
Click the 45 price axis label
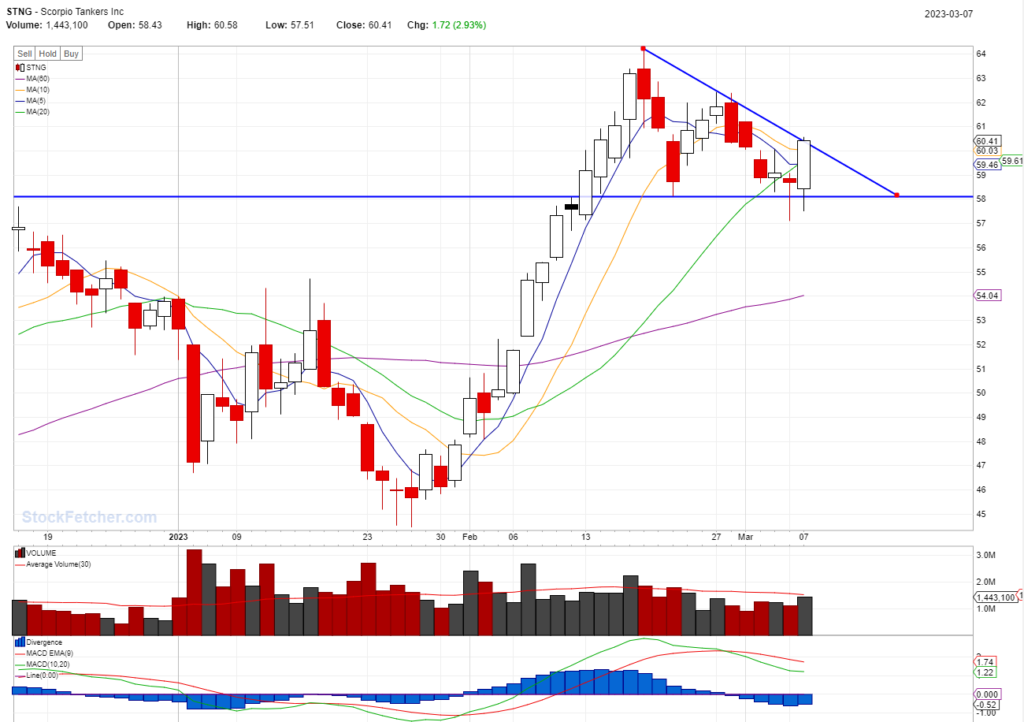pos(981,514)
